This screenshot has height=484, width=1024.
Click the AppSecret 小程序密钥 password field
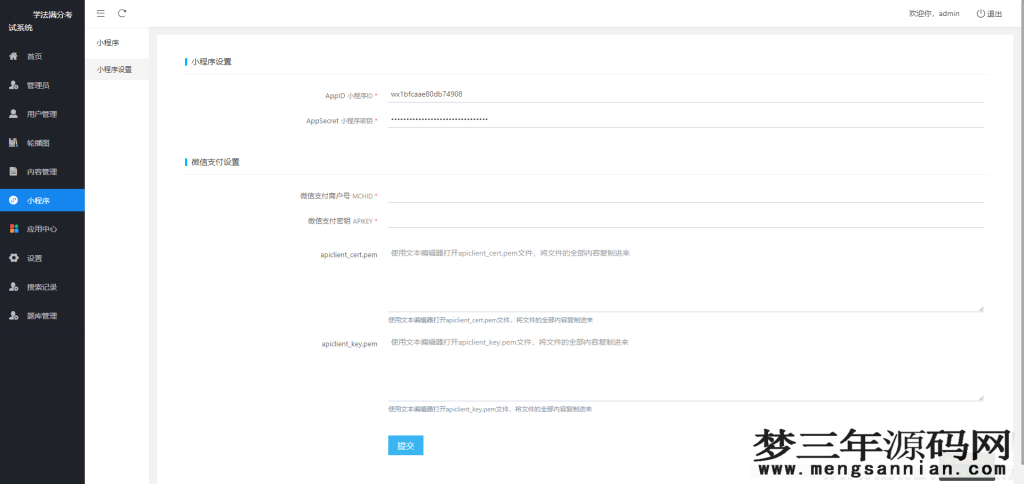point(685,120)
